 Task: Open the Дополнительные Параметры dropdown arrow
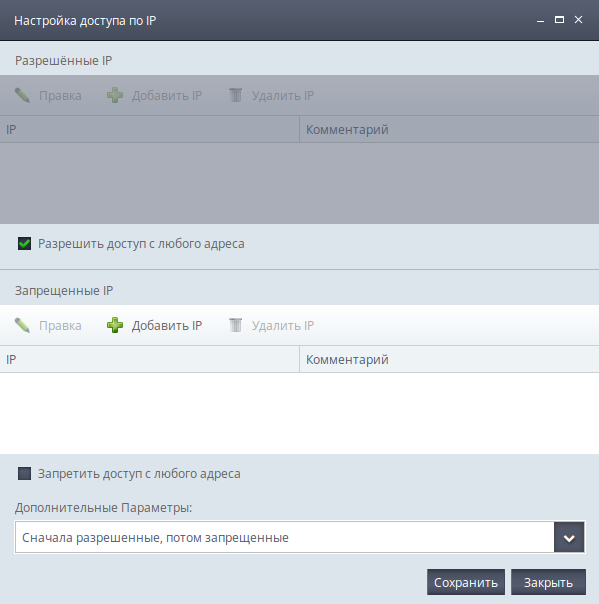[x=569, y=537]
